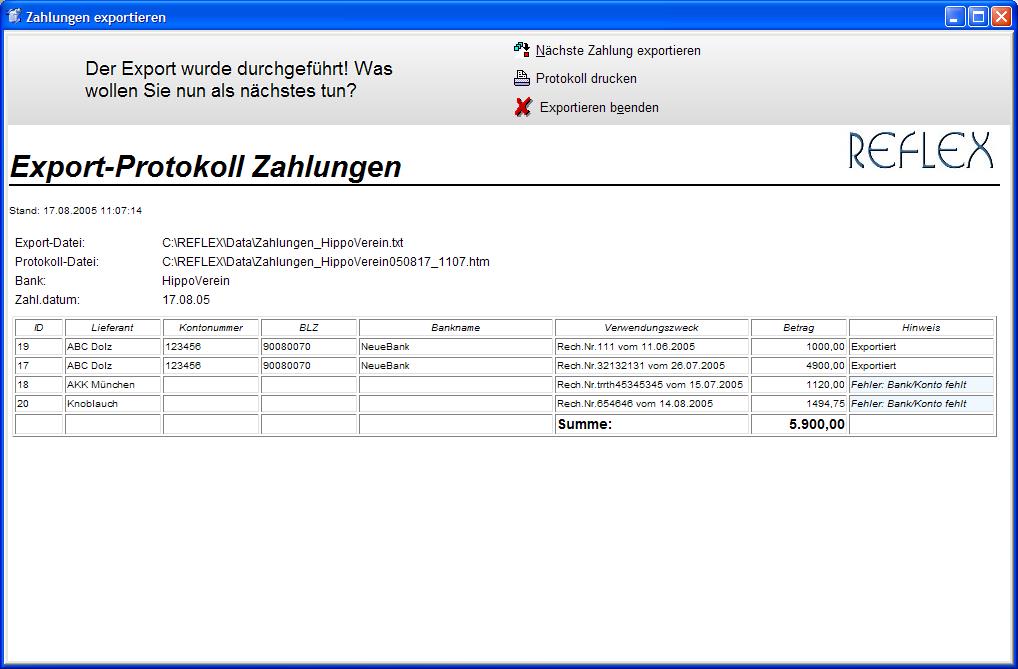Click BLZ '90080070' in the ID 19 row

point(309,347)
